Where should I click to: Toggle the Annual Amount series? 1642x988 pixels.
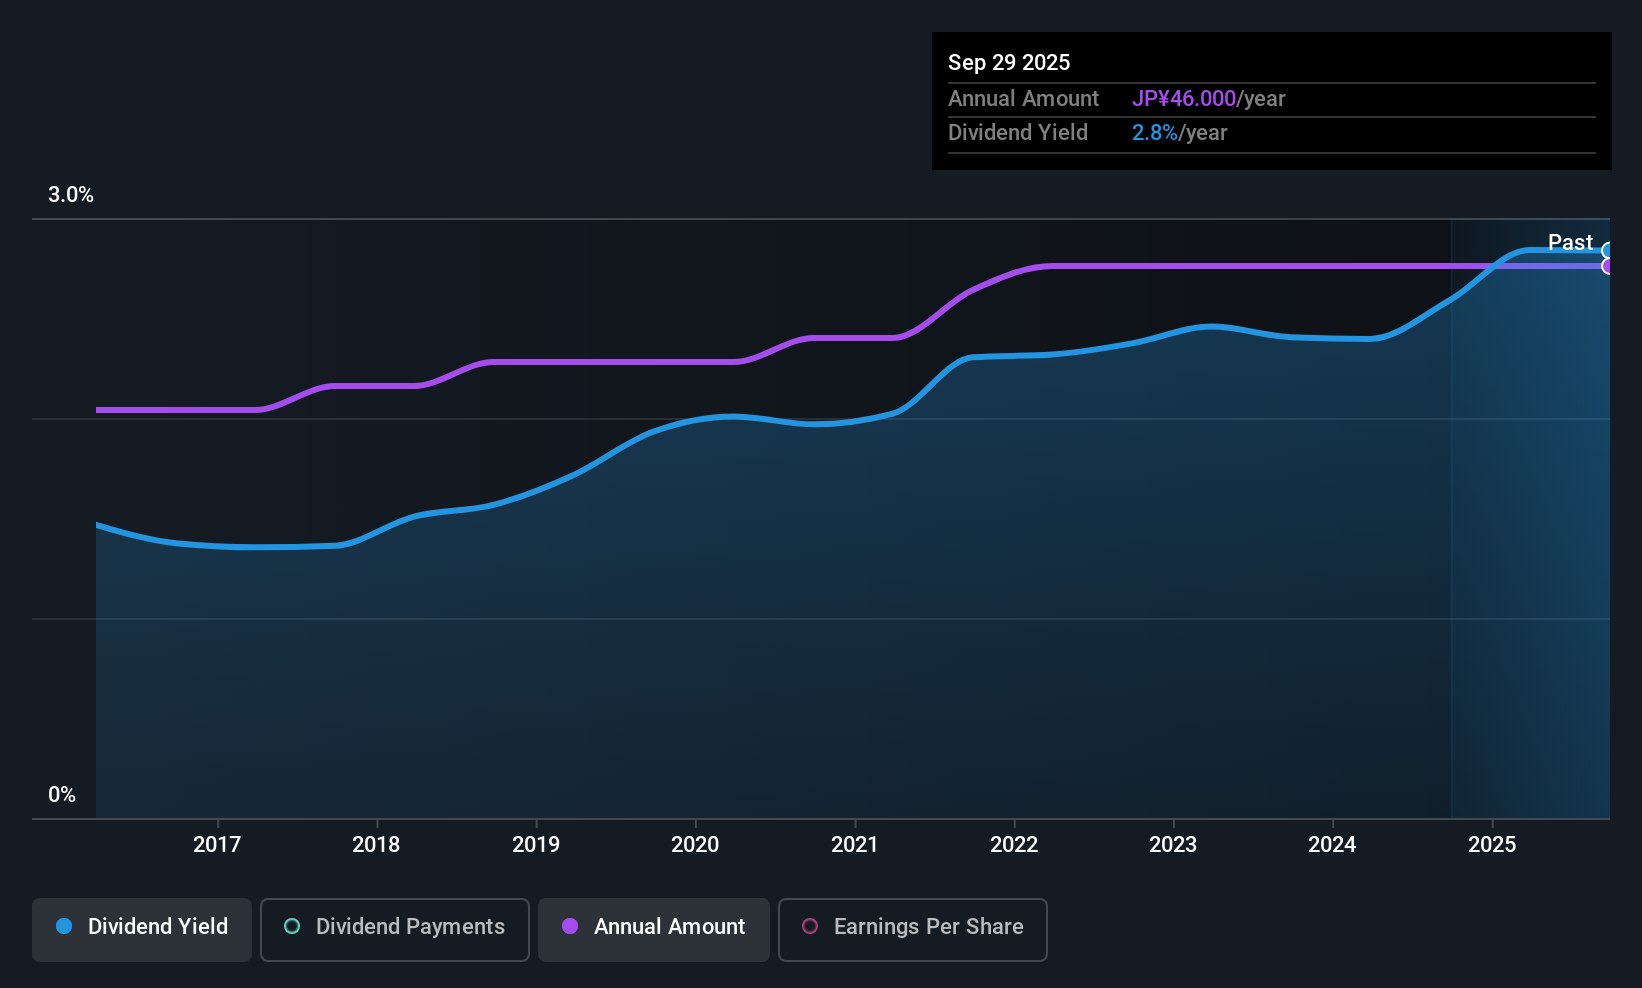[x=654, y=929]
